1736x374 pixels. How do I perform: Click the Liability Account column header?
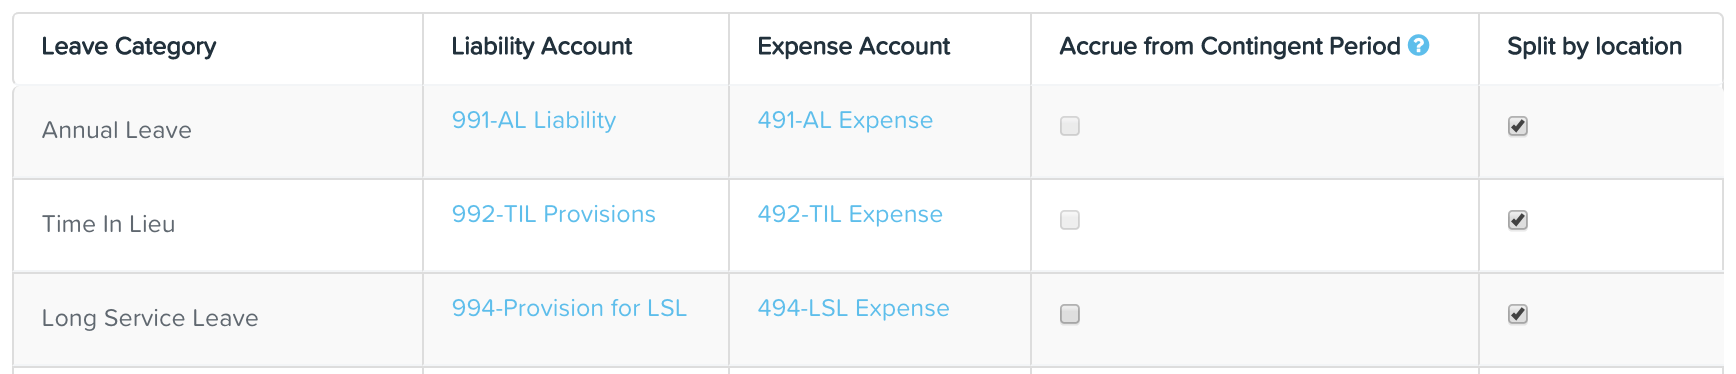542,46
